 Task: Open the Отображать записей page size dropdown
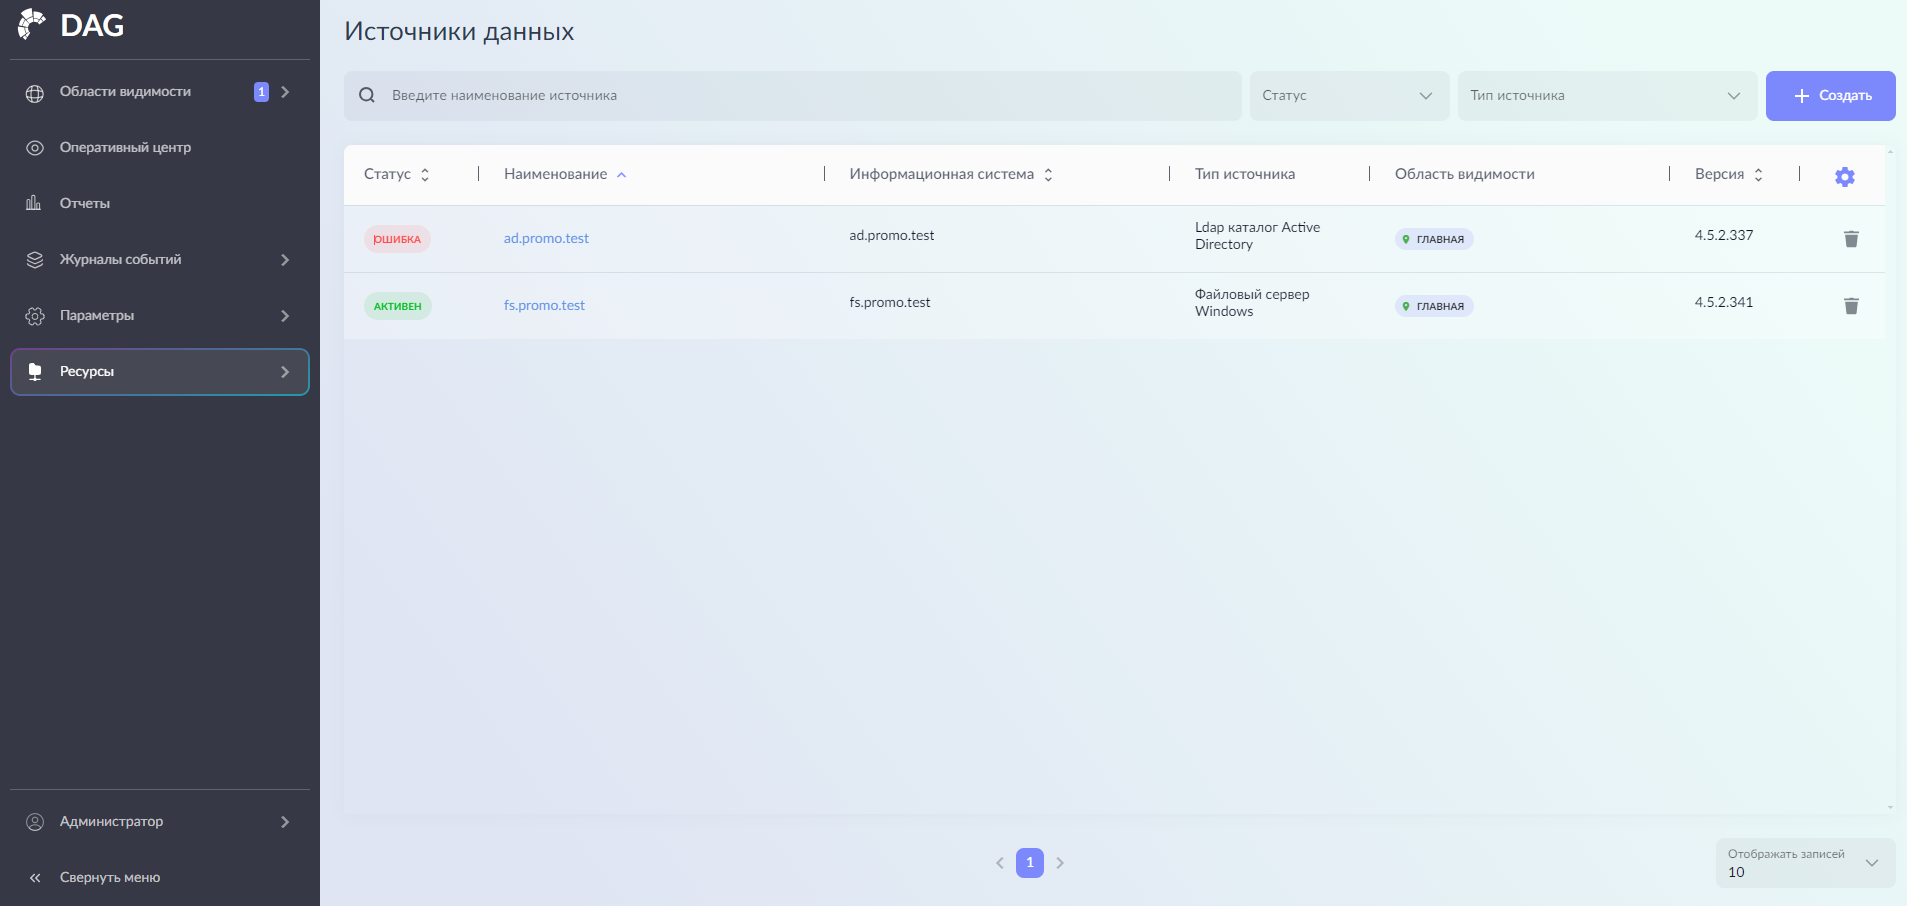(1805, 863)
